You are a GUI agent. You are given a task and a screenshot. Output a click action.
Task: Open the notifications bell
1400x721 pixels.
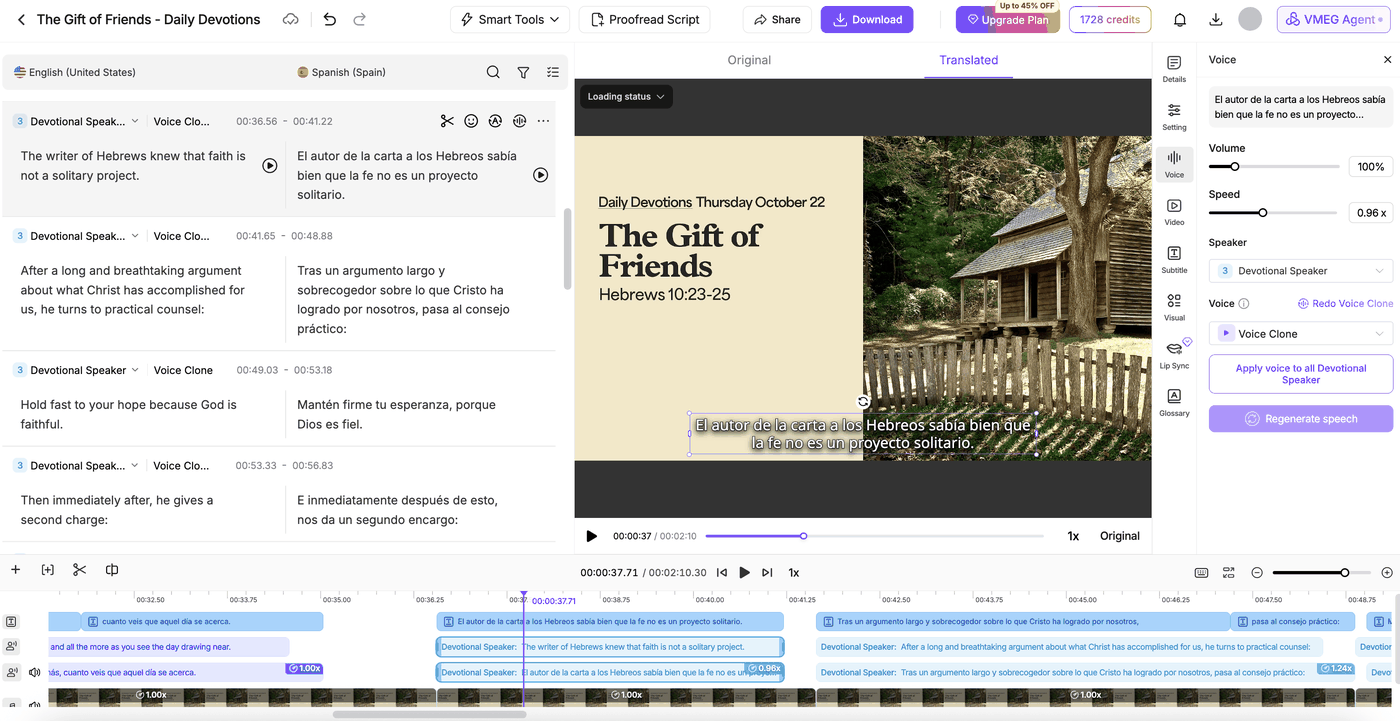[1180, 19]
